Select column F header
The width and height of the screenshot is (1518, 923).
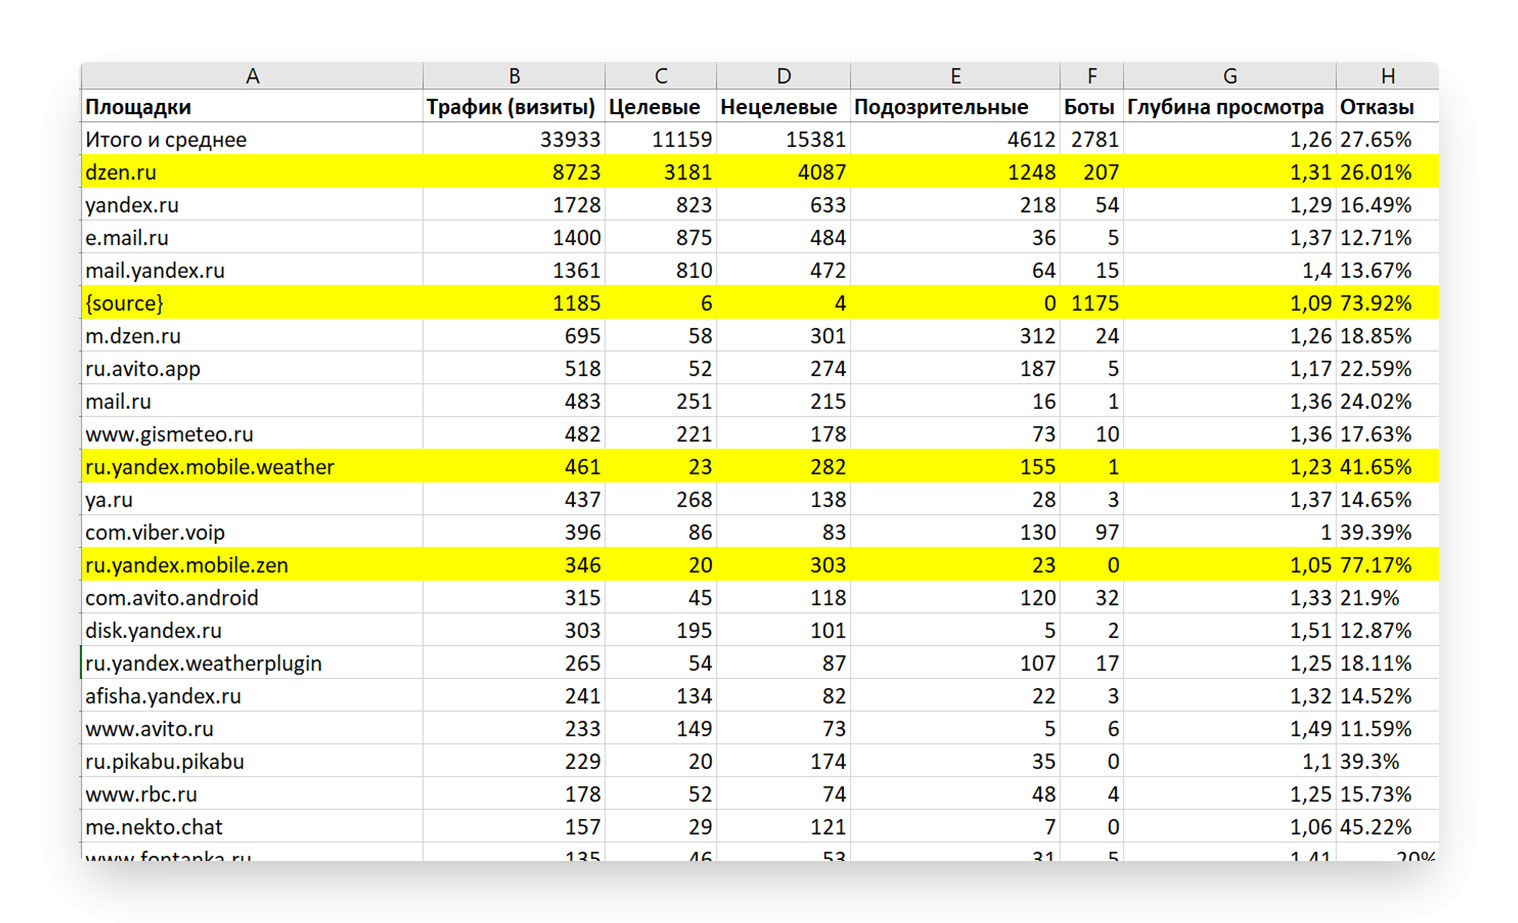point(1092,76)
